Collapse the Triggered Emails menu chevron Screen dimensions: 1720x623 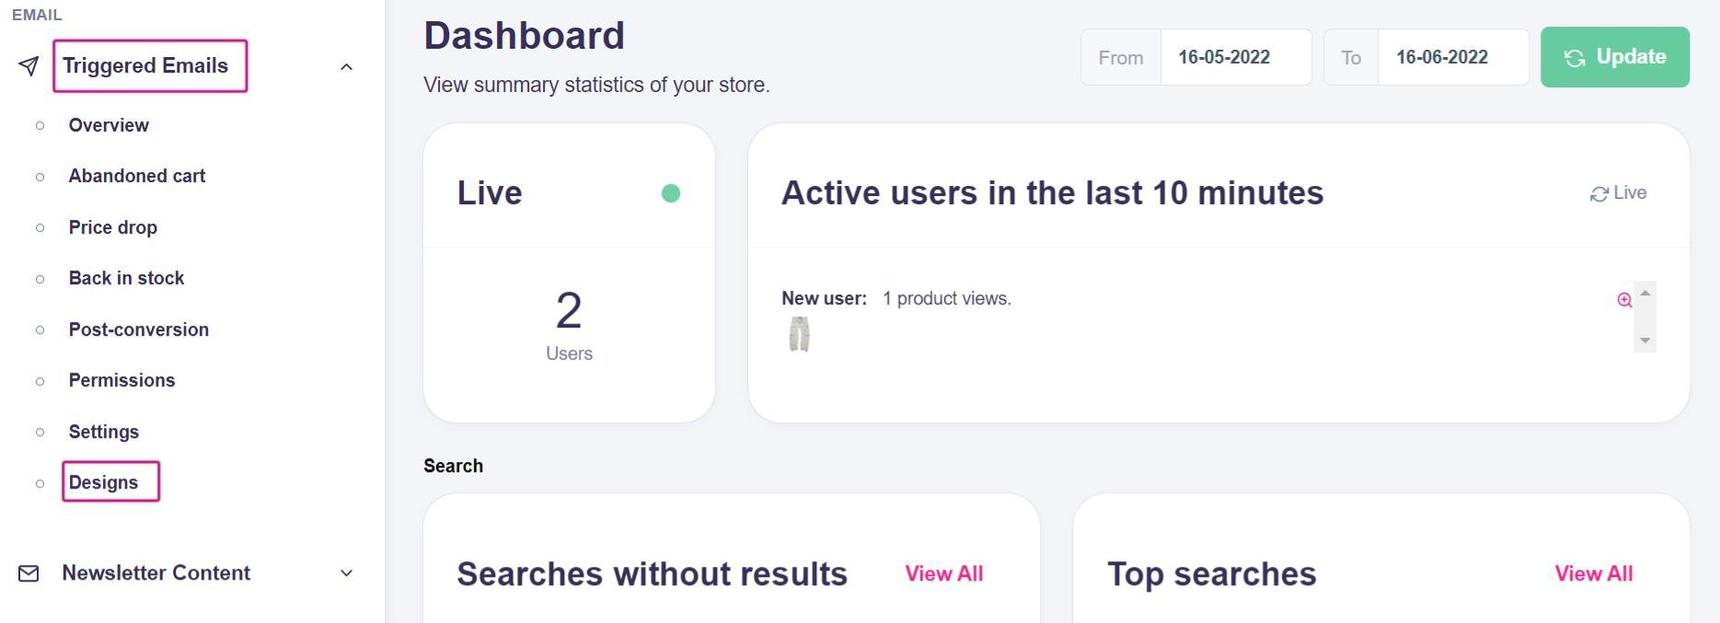346,67
